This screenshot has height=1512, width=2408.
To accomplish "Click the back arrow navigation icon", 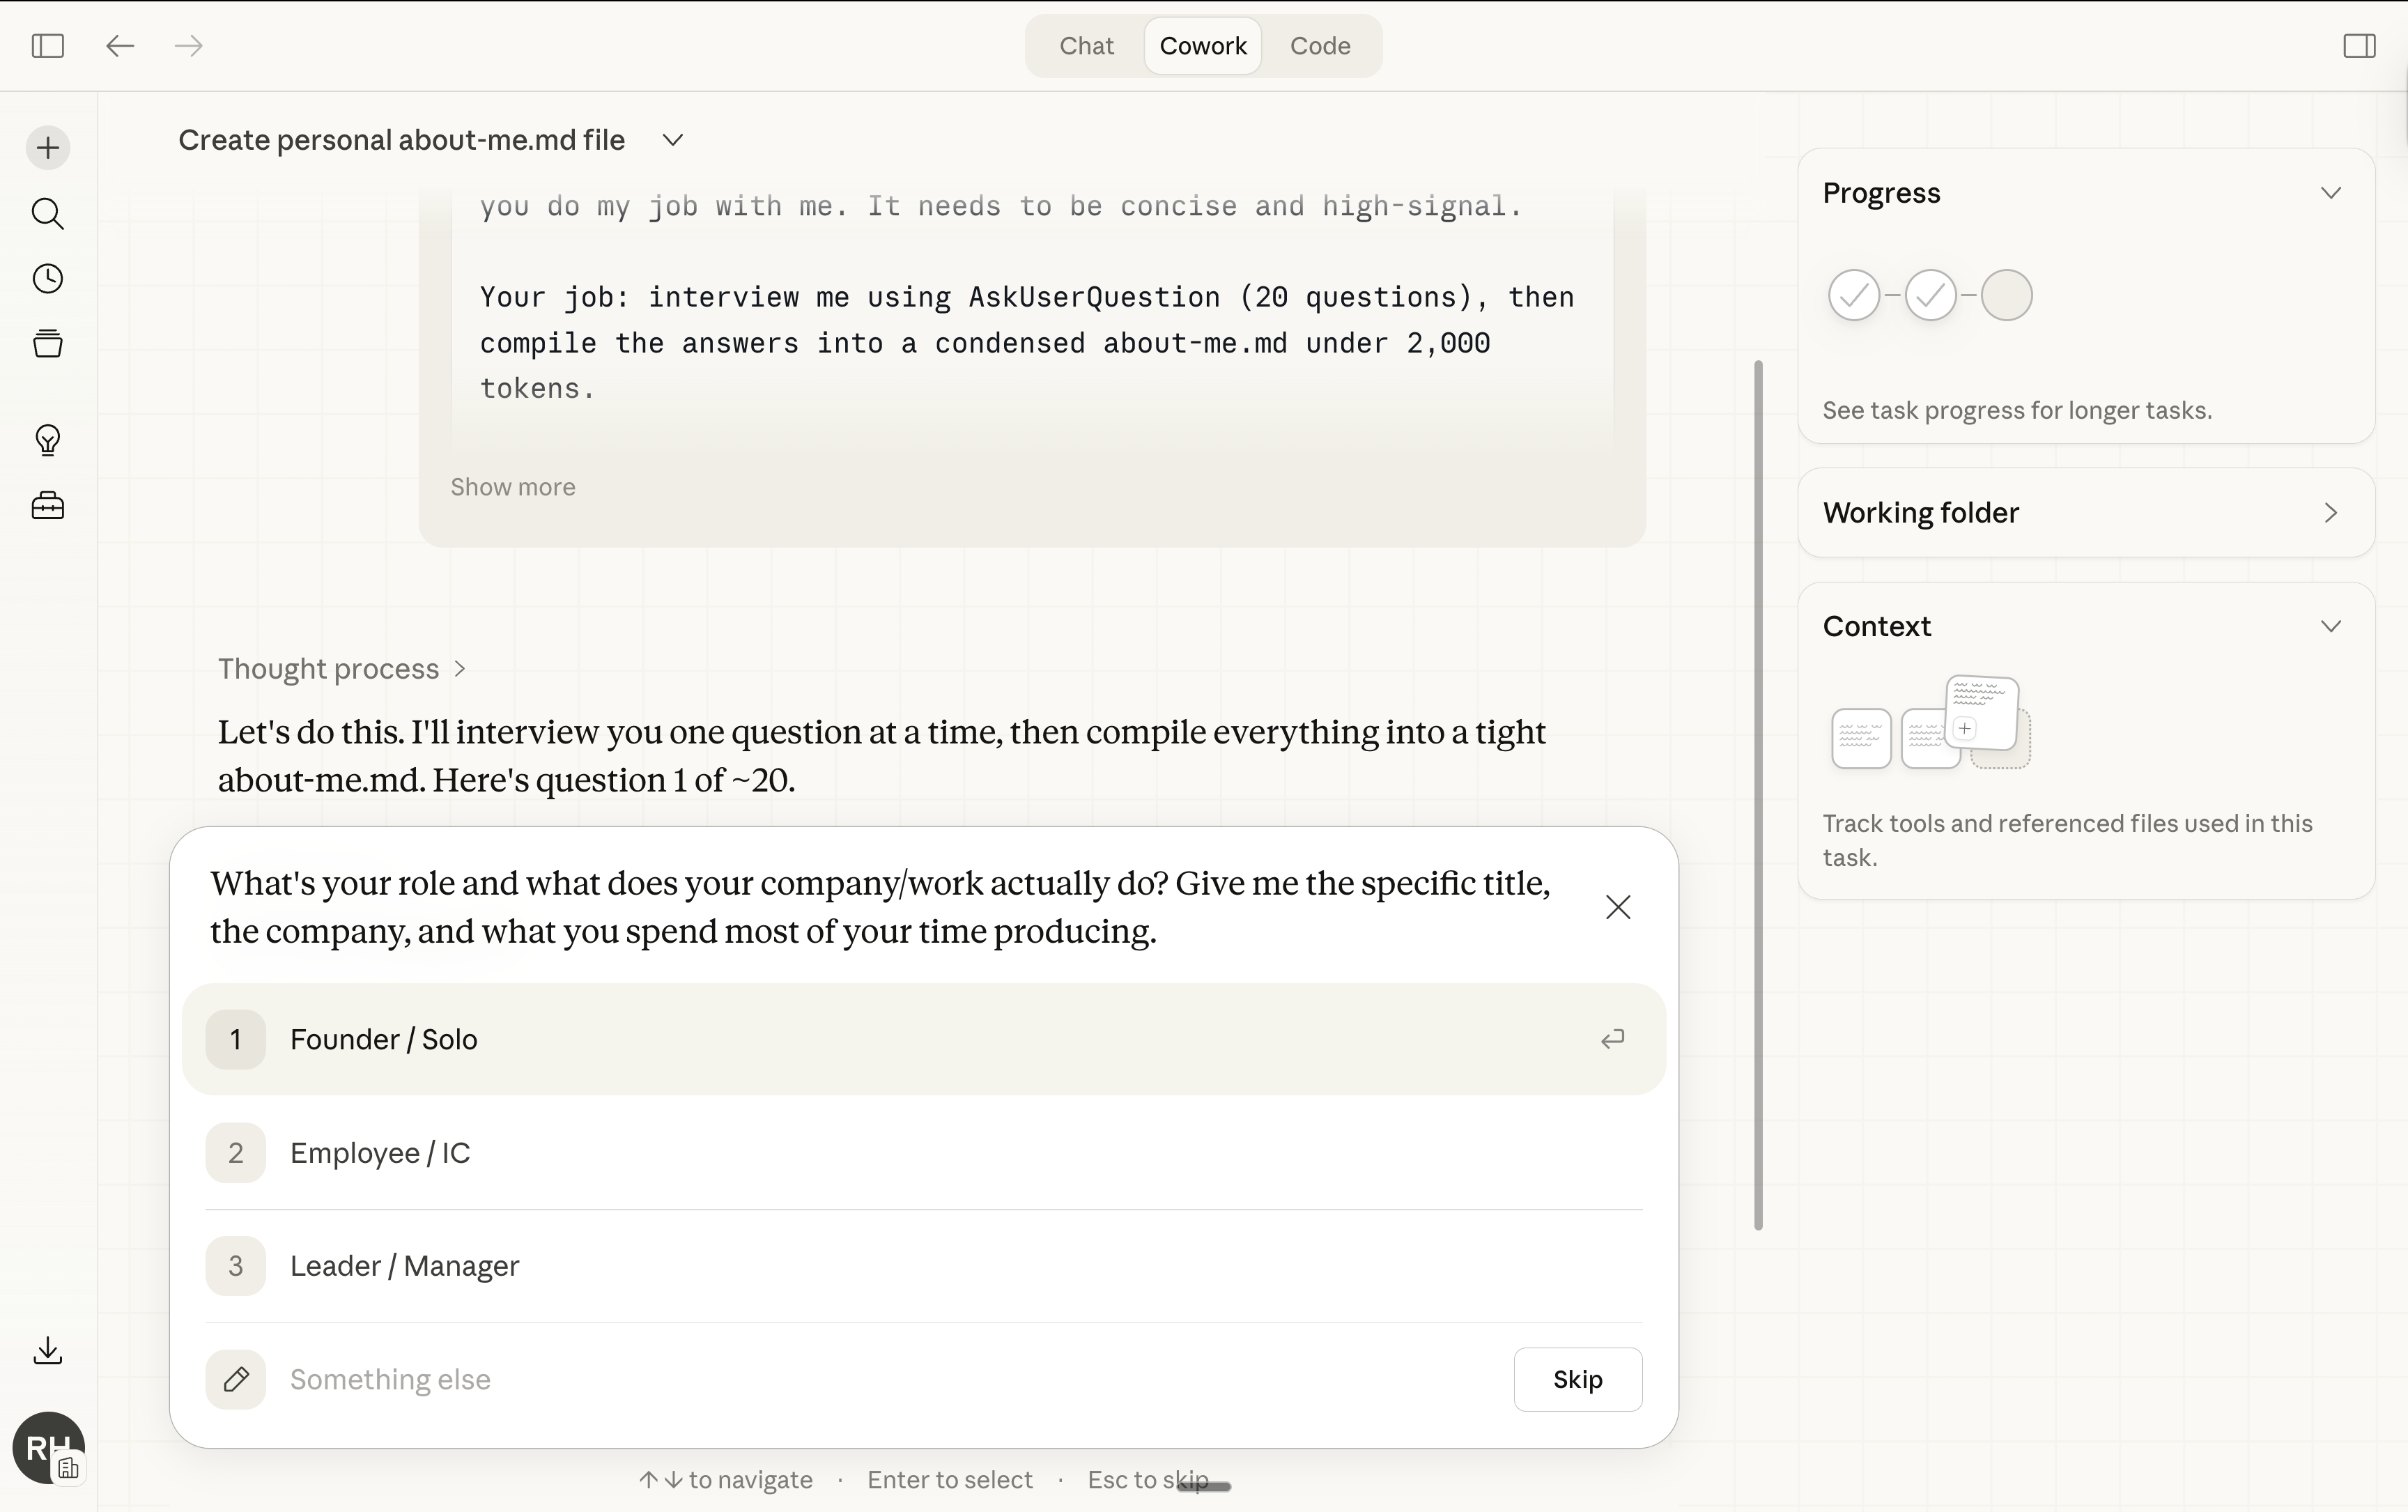I will pos(120,46).
